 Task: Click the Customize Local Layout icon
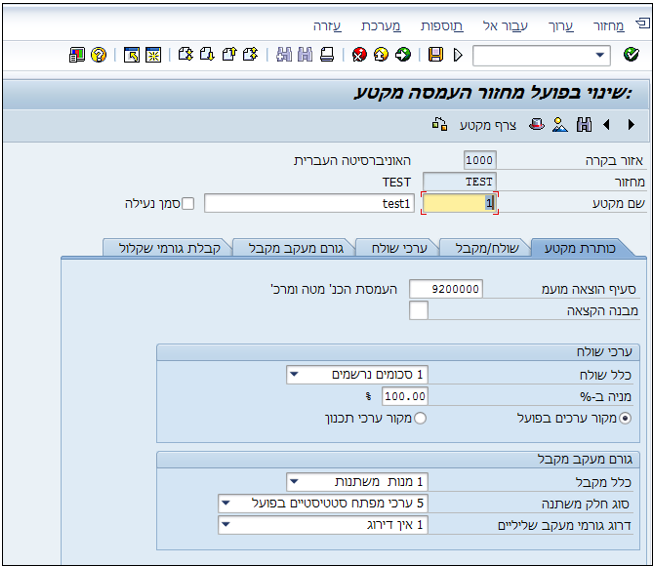click(x=77, y=54)
